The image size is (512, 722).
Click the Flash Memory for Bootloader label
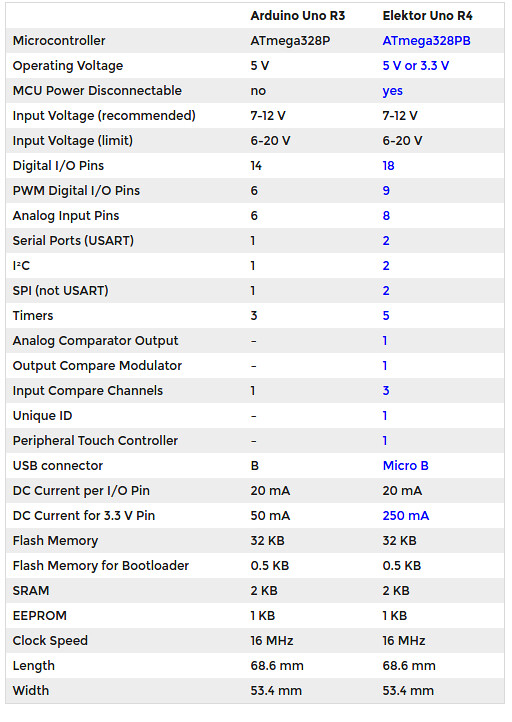tap(101, 565)
